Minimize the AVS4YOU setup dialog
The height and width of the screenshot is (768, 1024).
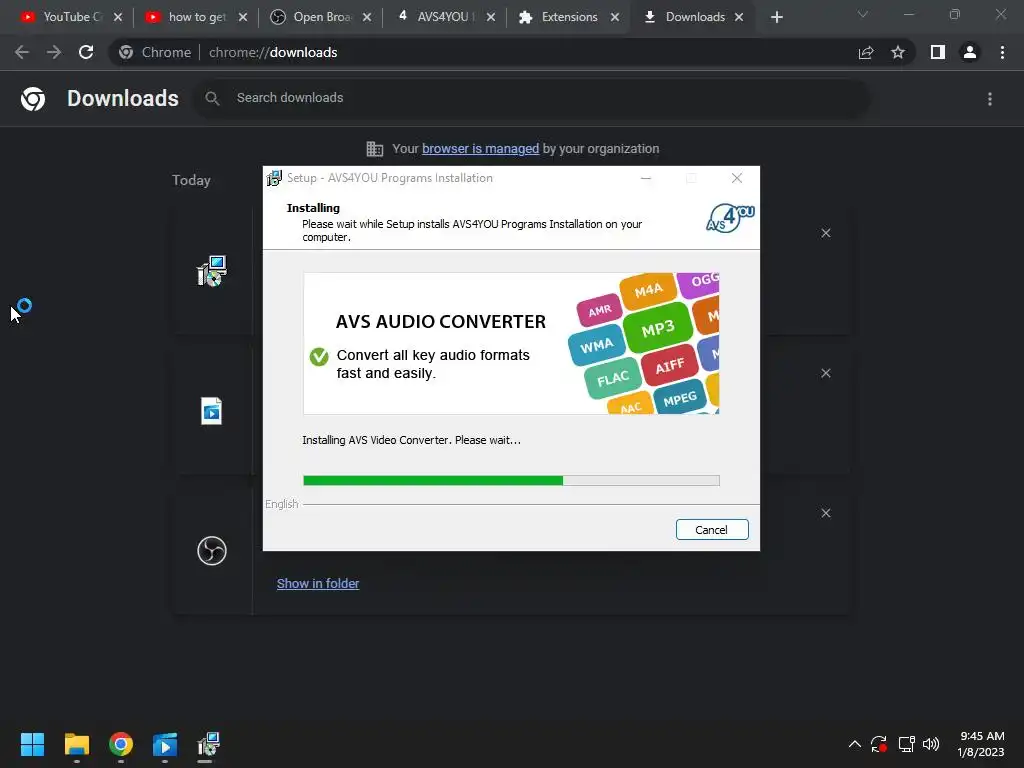click(x=646, y=178)
